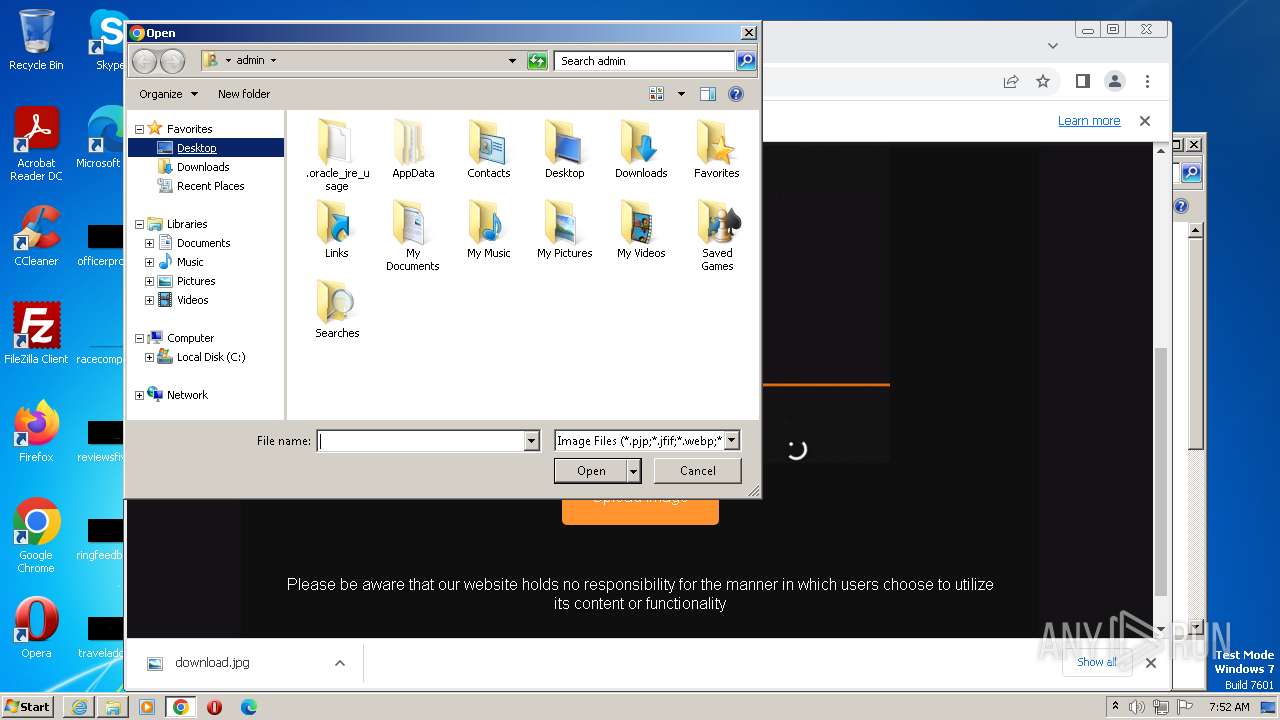Click the change view icon
1280x720 pixels.
pyautogui.click(x=657, y=94)
